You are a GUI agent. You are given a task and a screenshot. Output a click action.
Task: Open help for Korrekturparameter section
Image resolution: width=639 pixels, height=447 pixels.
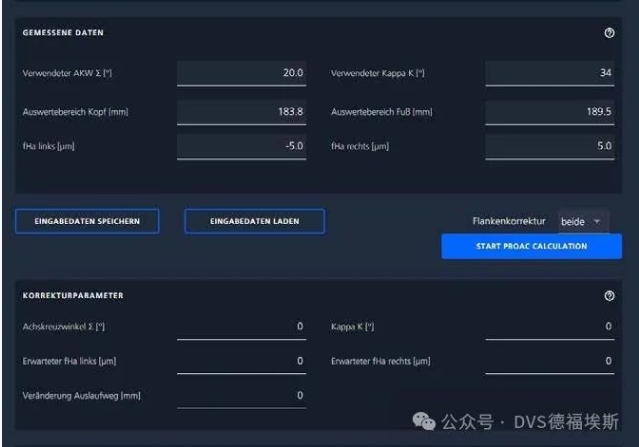click(610, 296)
